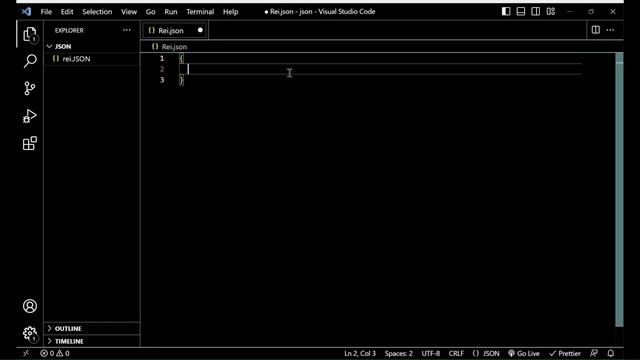Open the Extensions view
Screen dimensions: 640x360
click(x=30, y=143)
